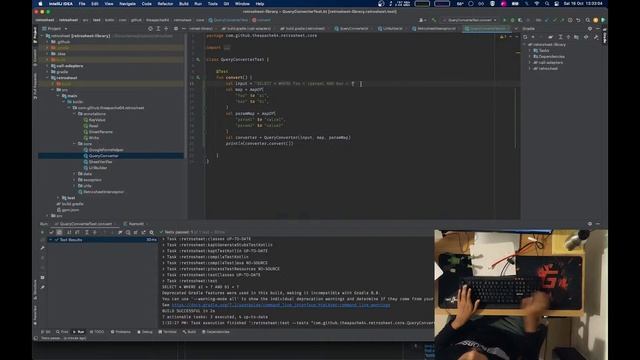
Task: Click the Git rollback undo icon
Action: coord(578,20)
